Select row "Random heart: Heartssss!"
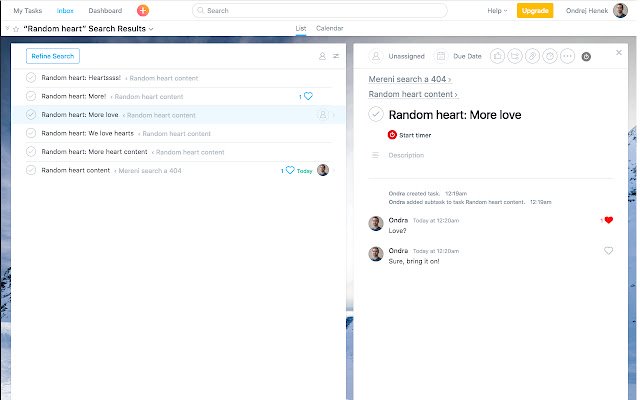 [178, 78]
